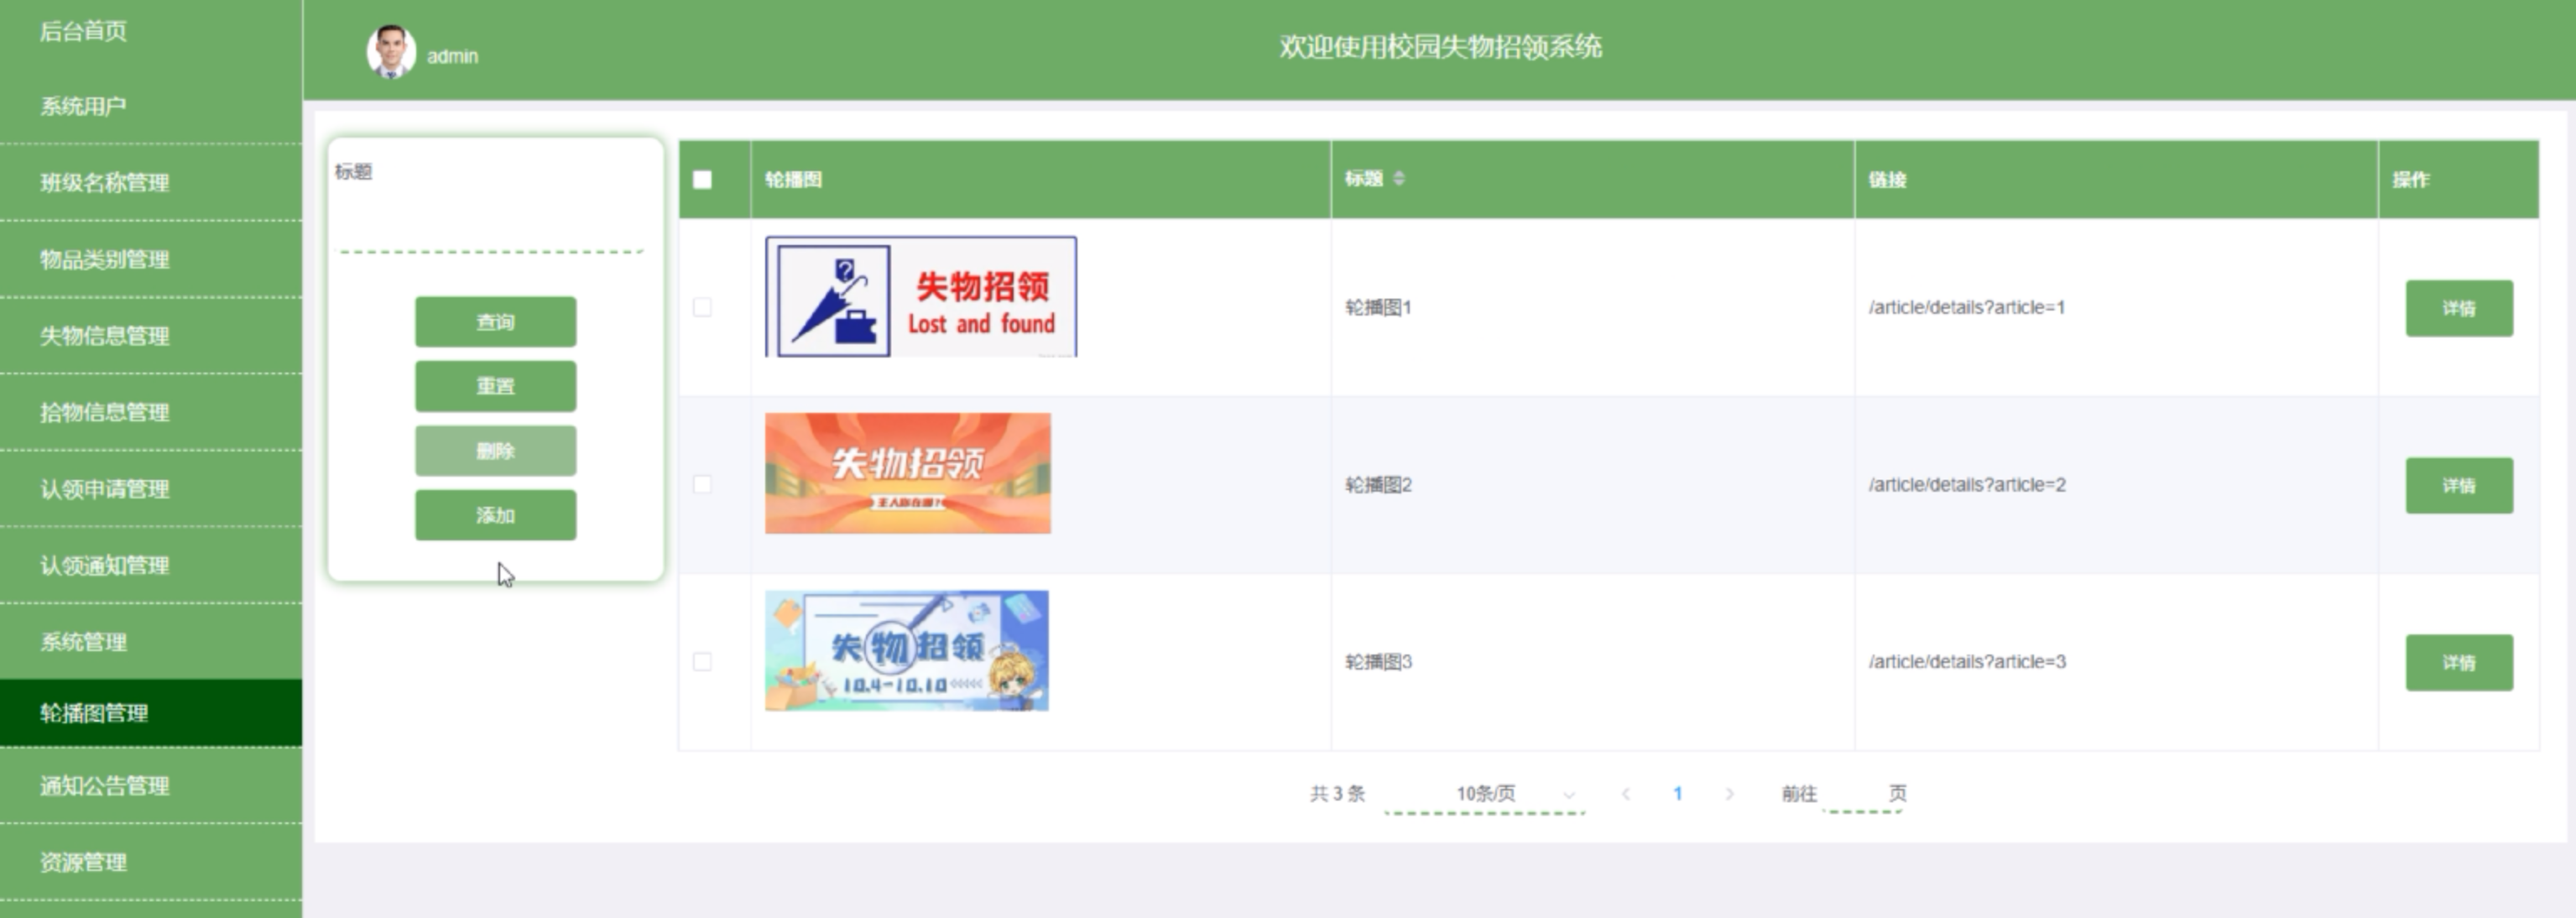Image resolution: width=2576 pixels, height=918 pixels.
Task: Check the 轮播图3 row checkbox
Action: (702, 662)
